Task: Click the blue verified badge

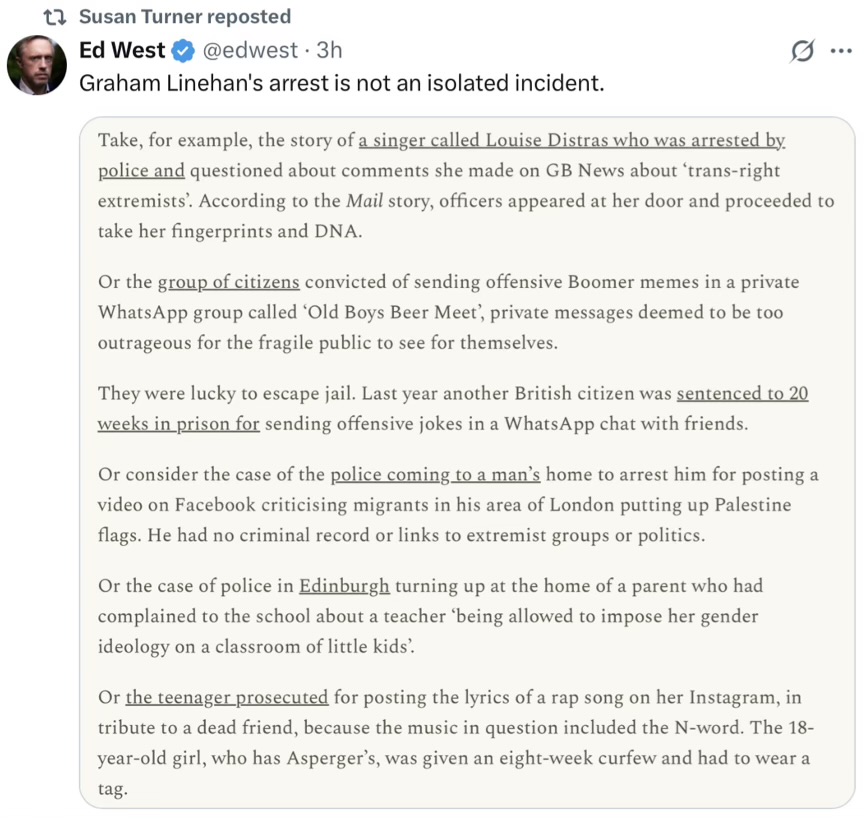Action: (x=183, y=51)
